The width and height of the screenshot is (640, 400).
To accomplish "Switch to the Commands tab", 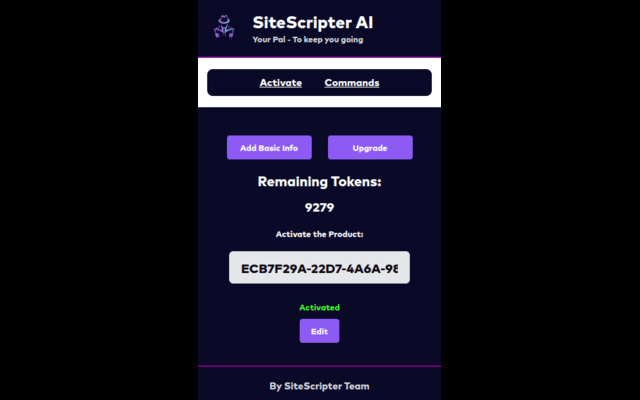I will click(352, 83).
